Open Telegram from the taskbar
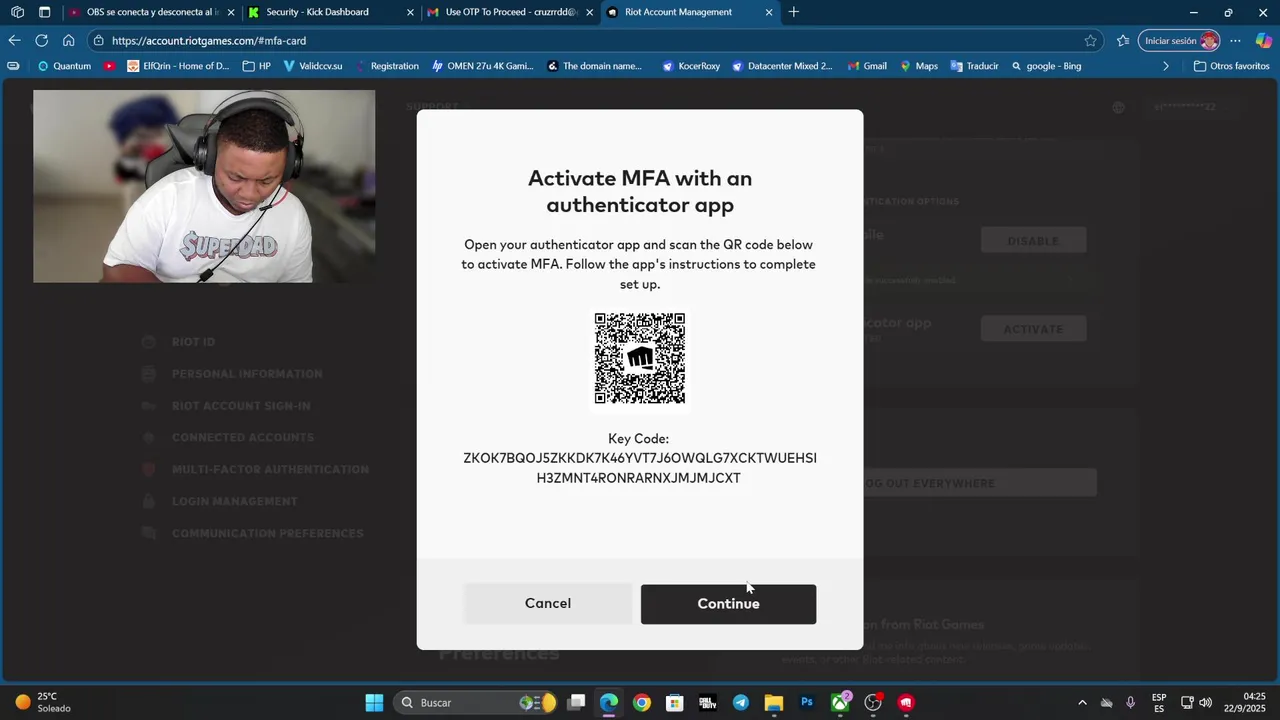 tap(741, 703)
